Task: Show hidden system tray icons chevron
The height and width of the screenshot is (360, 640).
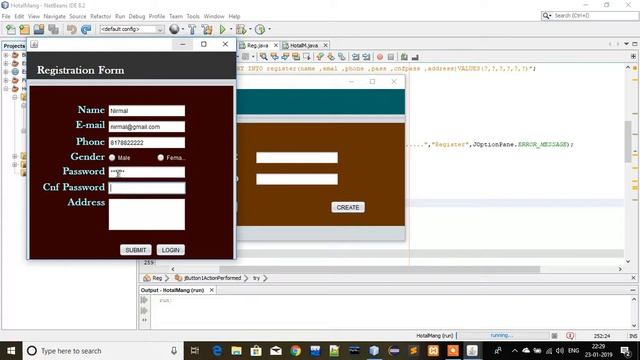Action: point(514,351)
